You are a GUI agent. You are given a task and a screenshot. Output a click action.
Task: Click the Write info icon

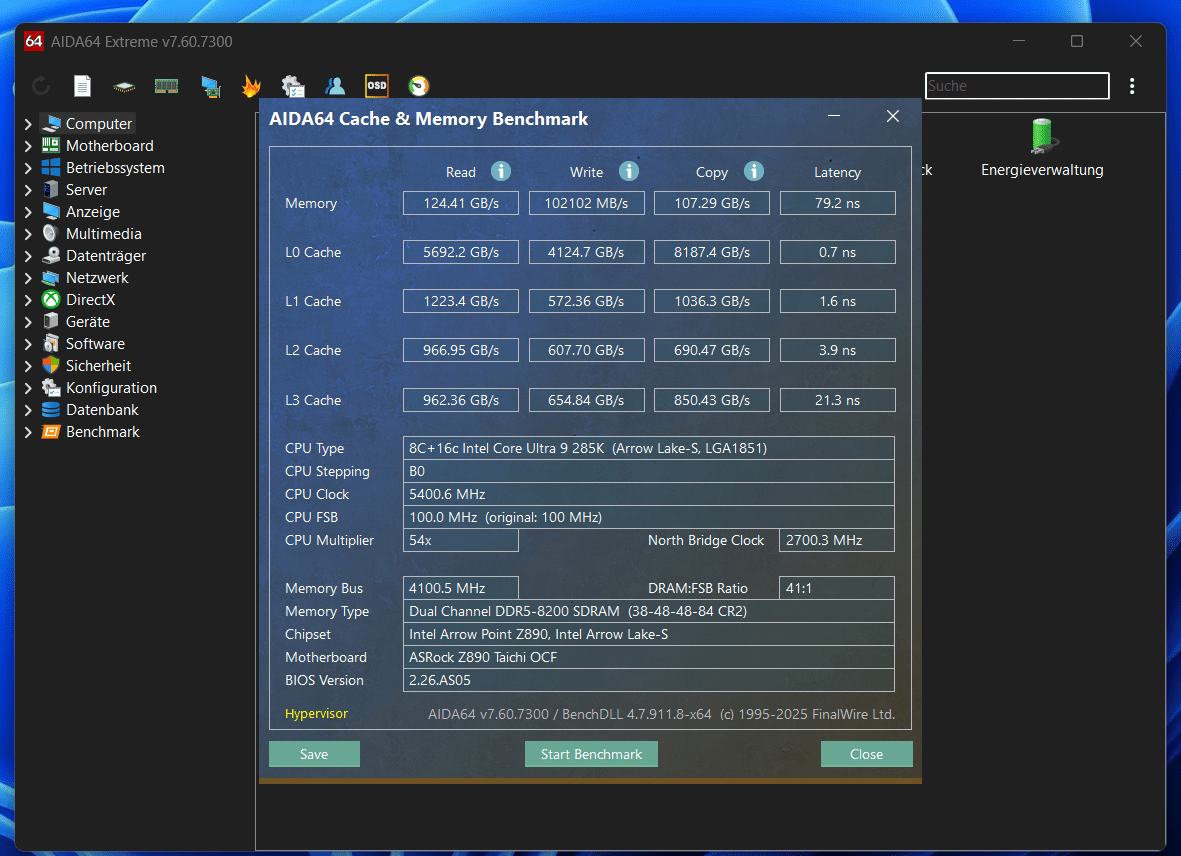[x=629, y=171]
